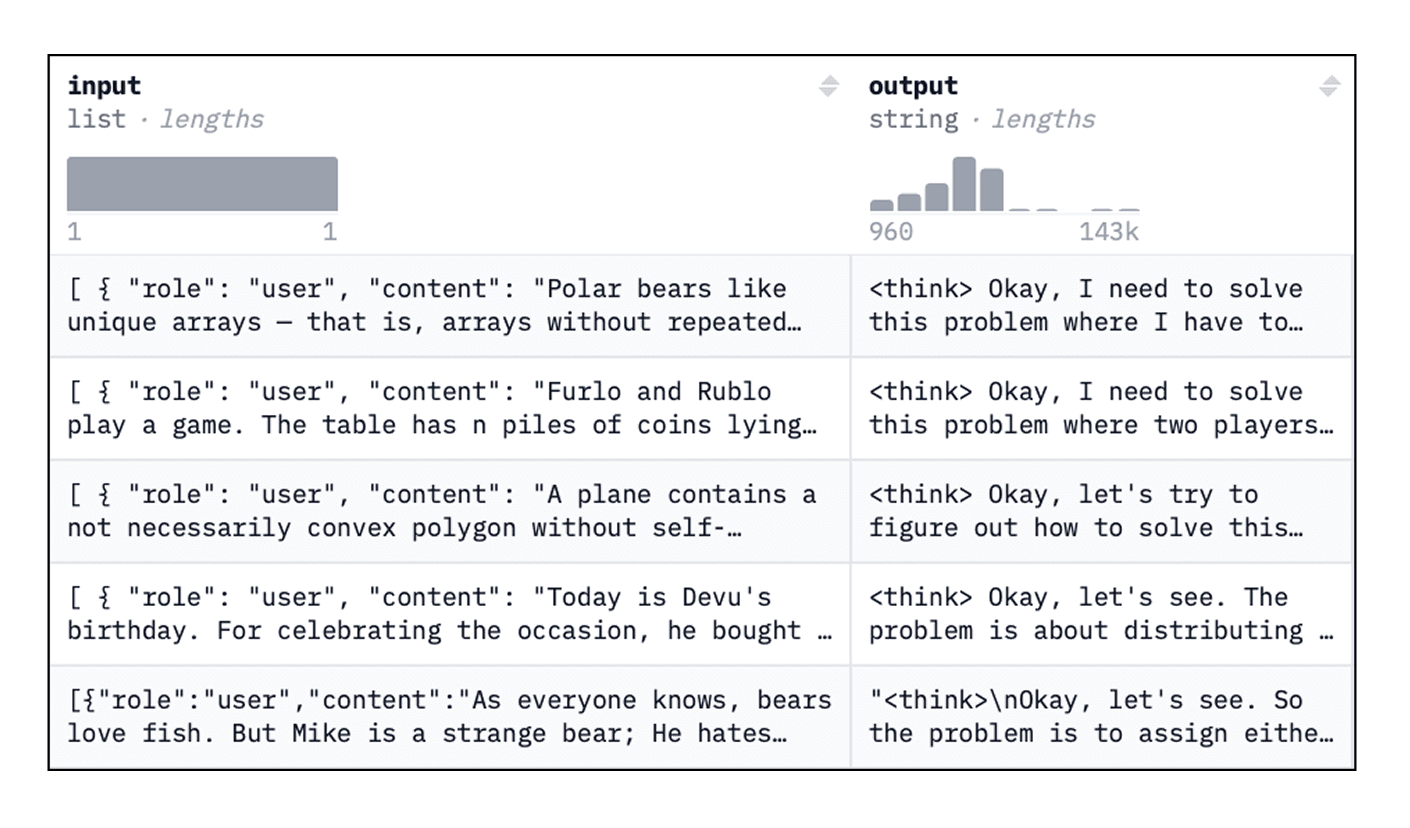Expand first row output think cell
1410x828 pixels.
click(x=1101, y=305)
